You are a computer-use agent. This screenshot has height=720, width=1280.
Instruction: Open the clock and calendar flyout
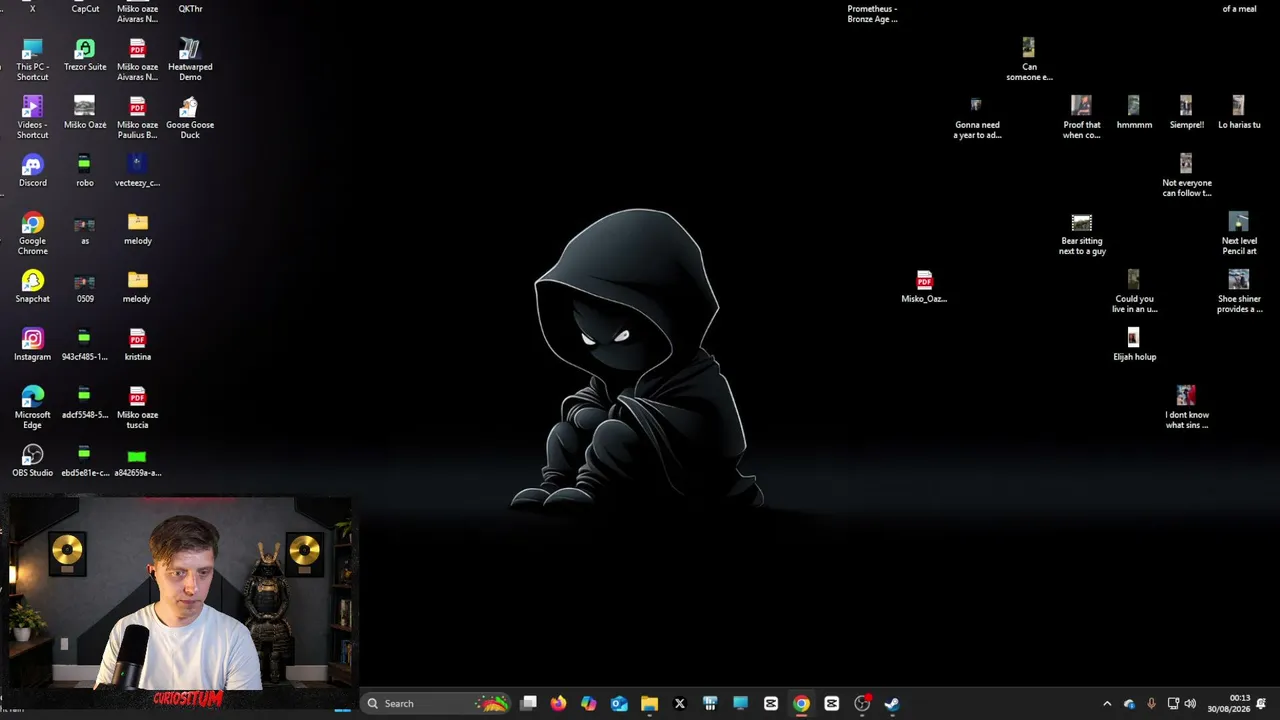click(1228, 704)
